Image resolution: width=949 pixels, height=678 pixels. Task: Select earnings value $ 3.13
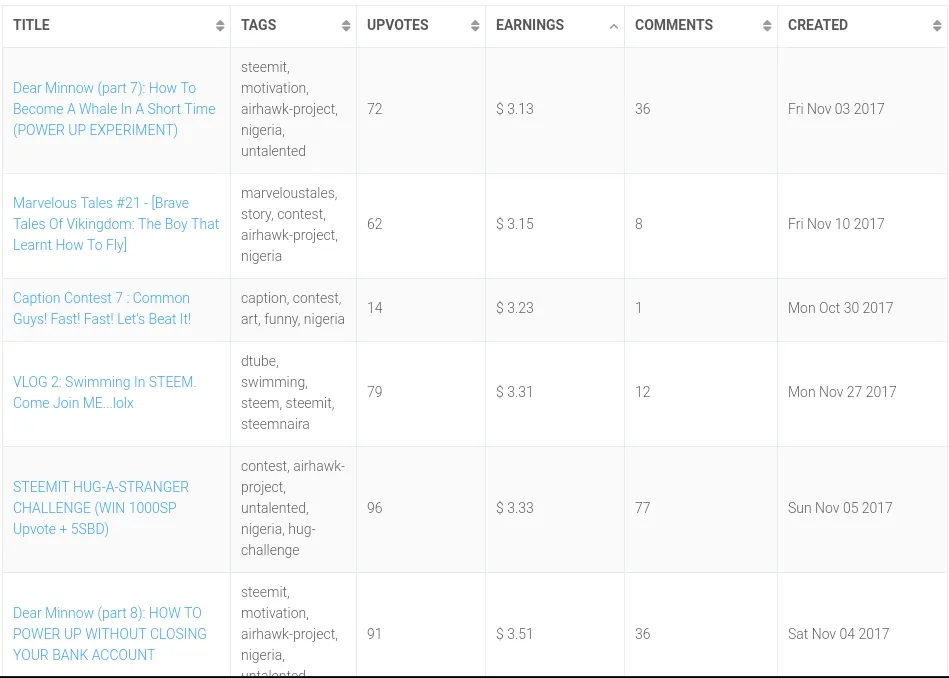pyautogui.click(x=515, y=109)
